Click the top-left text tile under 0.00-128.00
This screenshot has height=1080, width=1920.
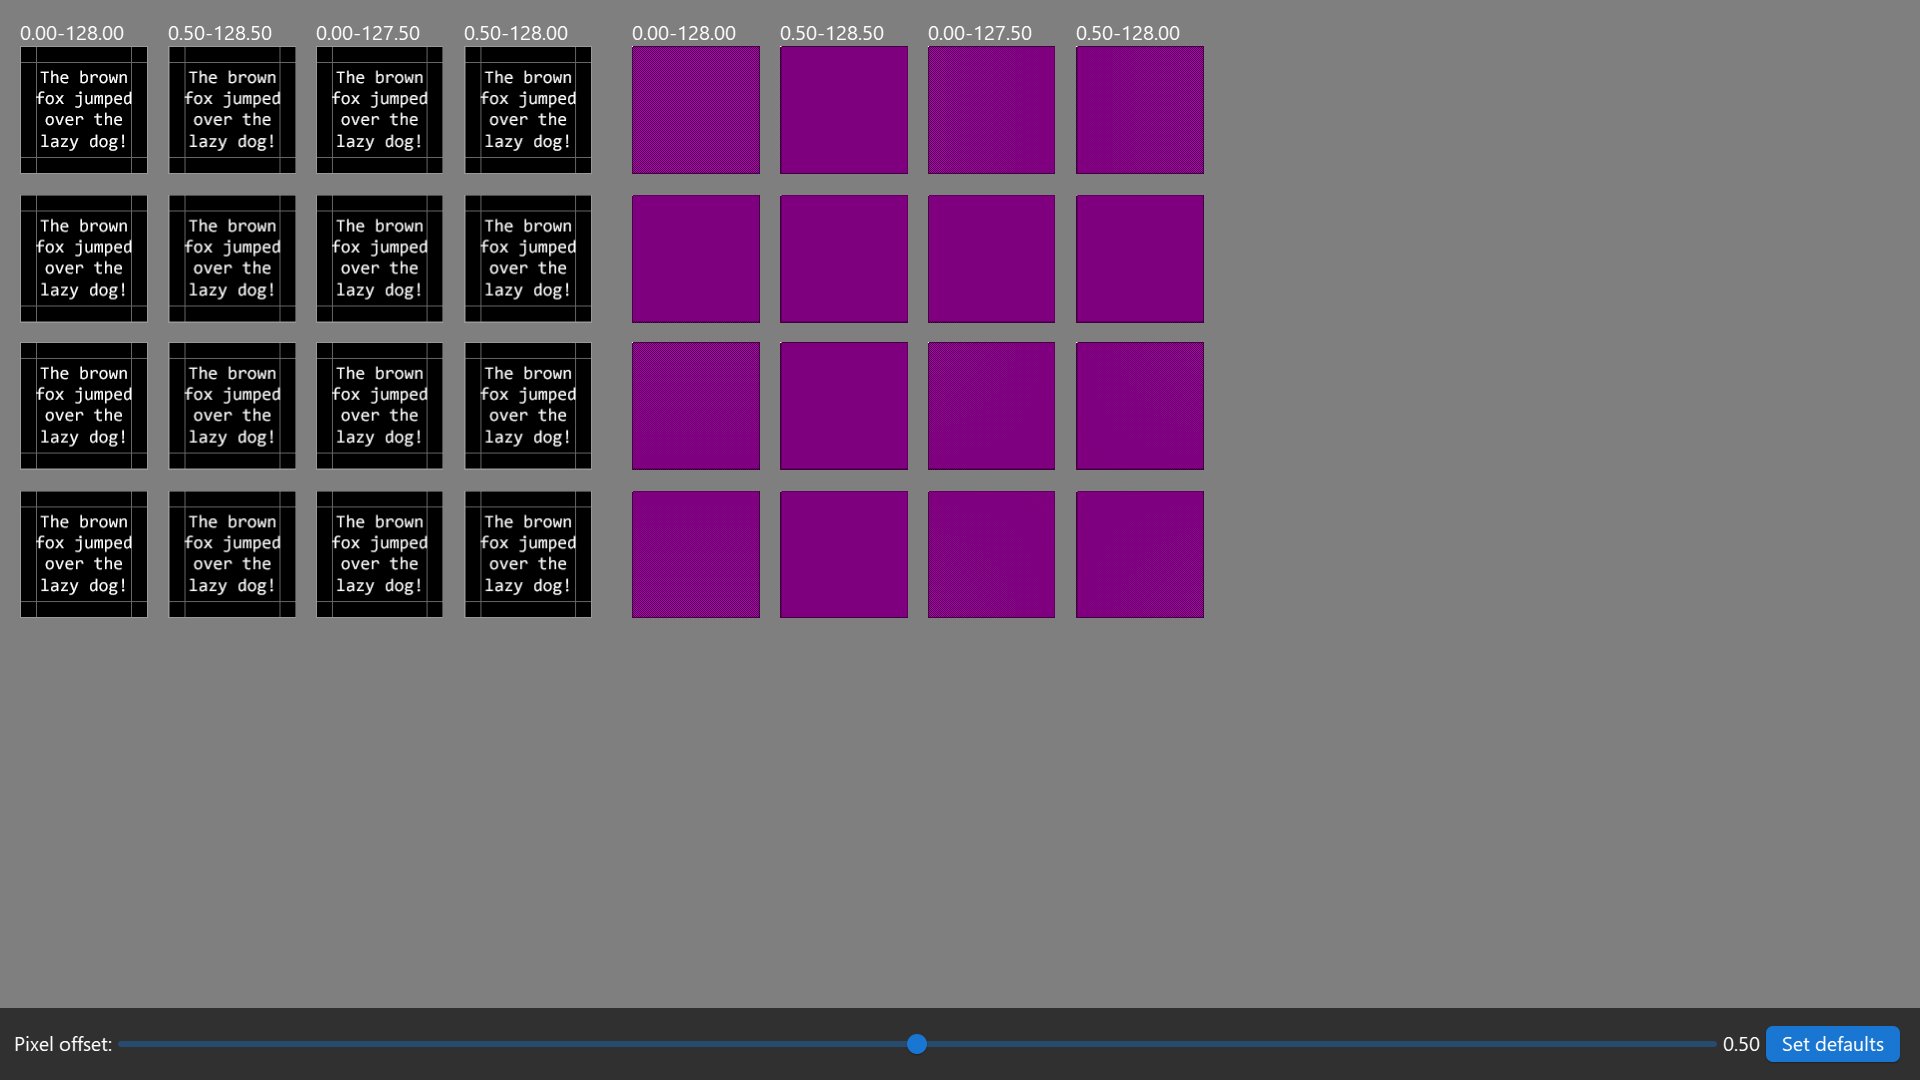(x=84, y=110)
